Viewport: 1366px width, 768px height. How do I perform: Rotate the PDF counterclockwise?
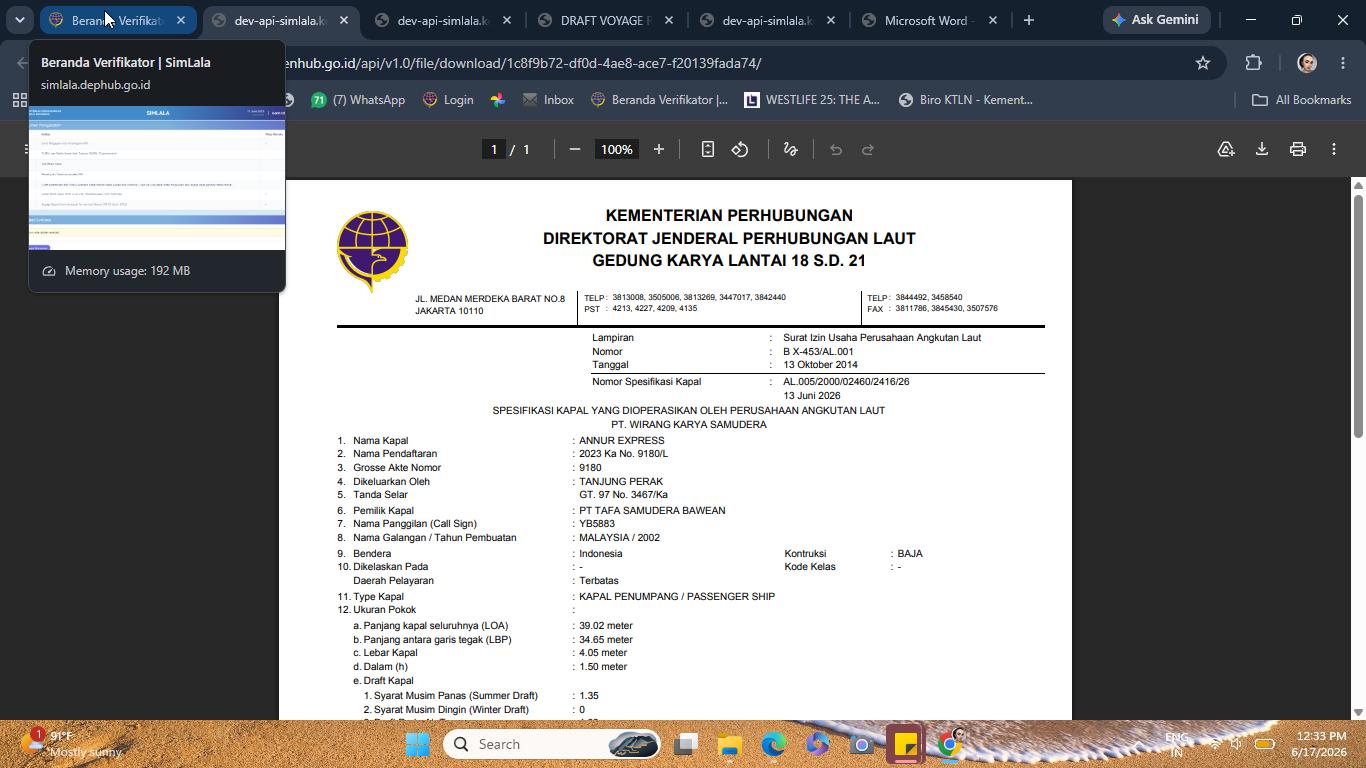740,149
